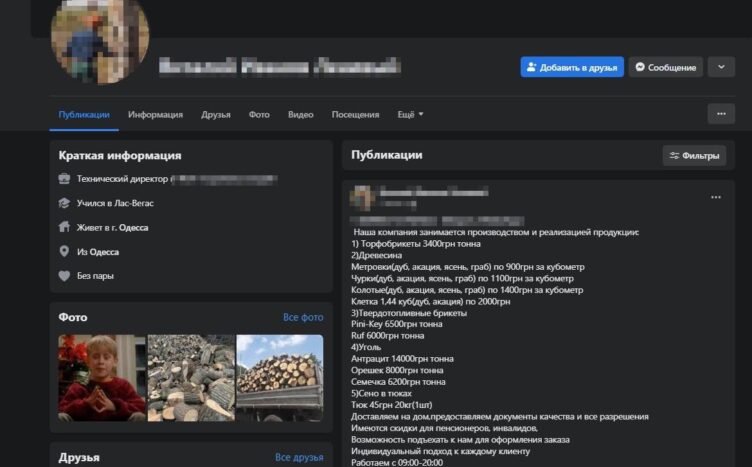Open the three-dot menu on the post
Screen dimensions: 752x467
715,198
